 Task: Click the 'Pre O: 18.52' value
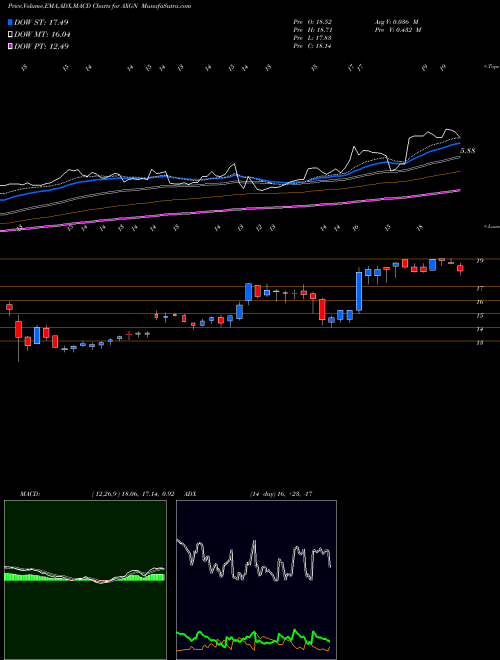pyautogui.click(x=312, y=22)
